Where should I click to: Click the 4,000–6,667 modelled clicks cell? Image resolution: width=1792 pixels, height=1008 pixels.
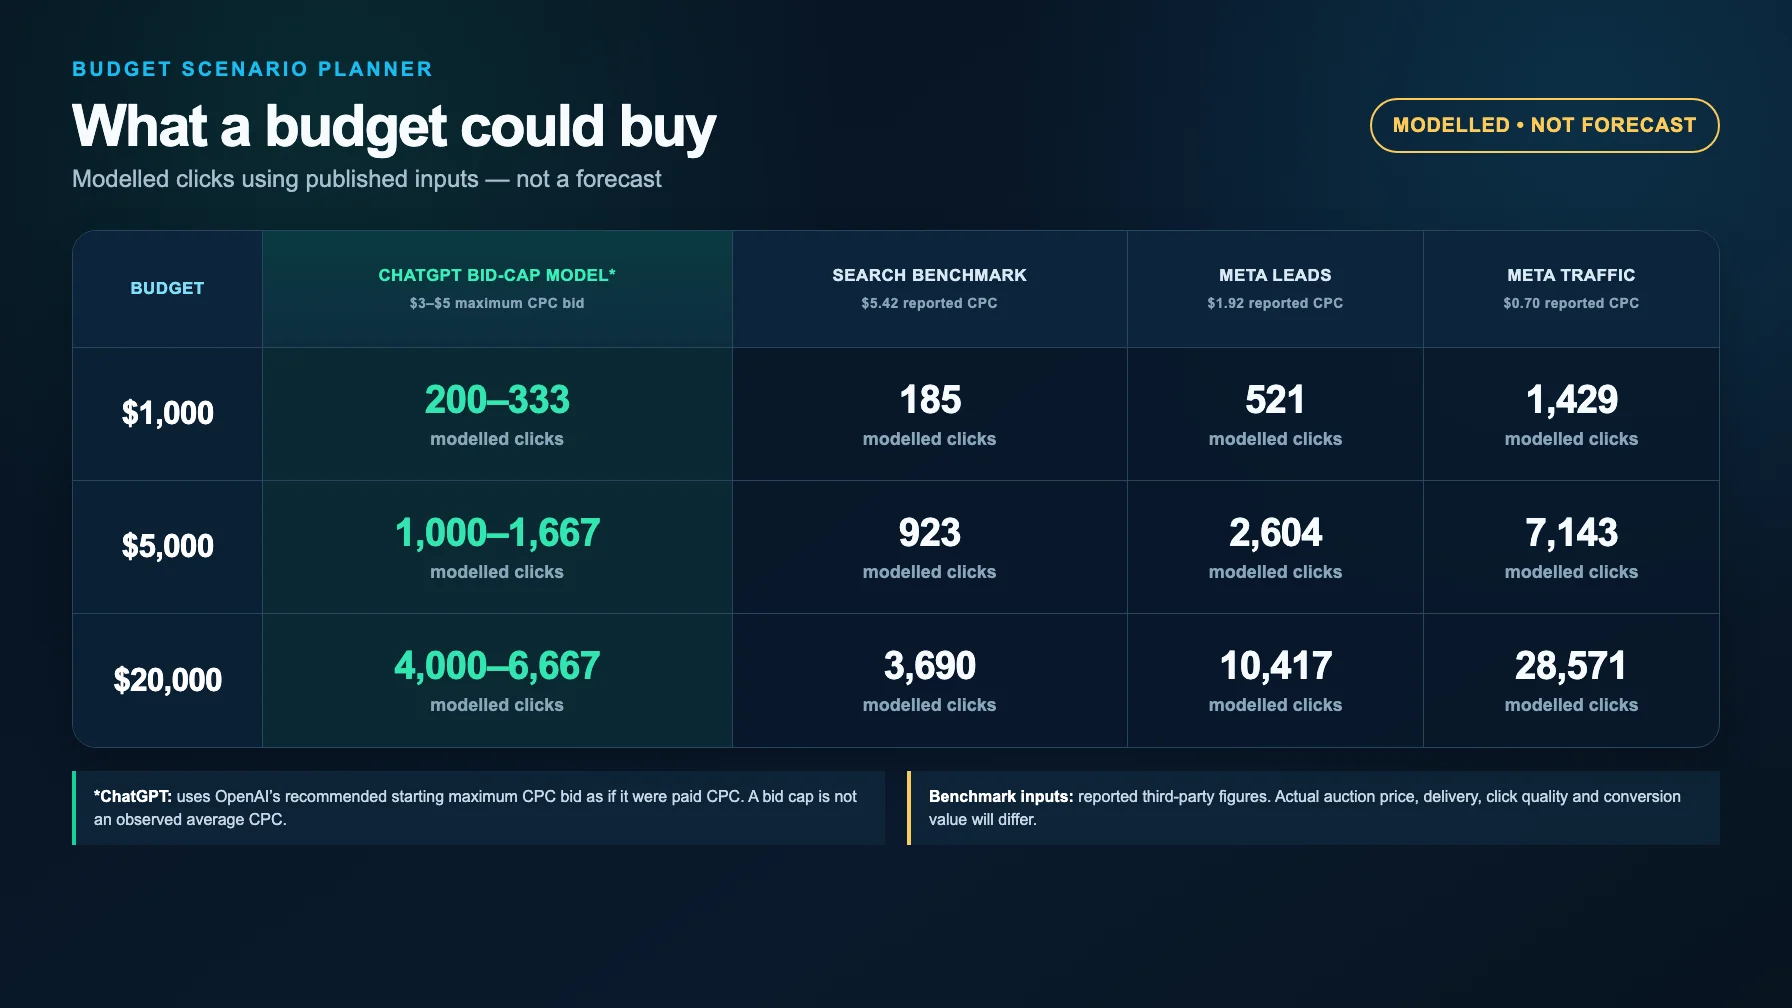tap(497, 680)
